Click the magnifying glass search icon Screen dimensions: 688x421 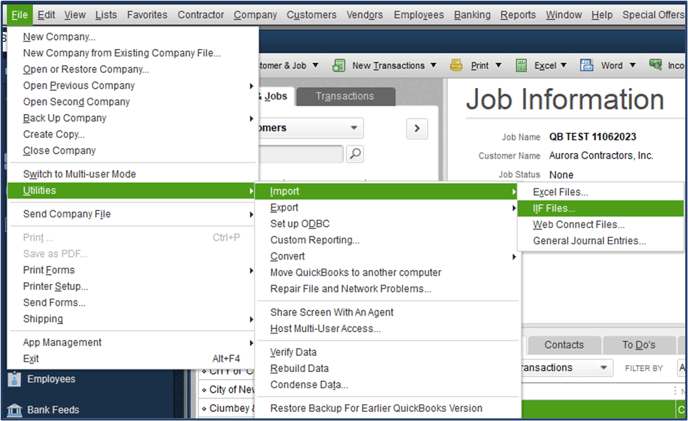point(355,154)
